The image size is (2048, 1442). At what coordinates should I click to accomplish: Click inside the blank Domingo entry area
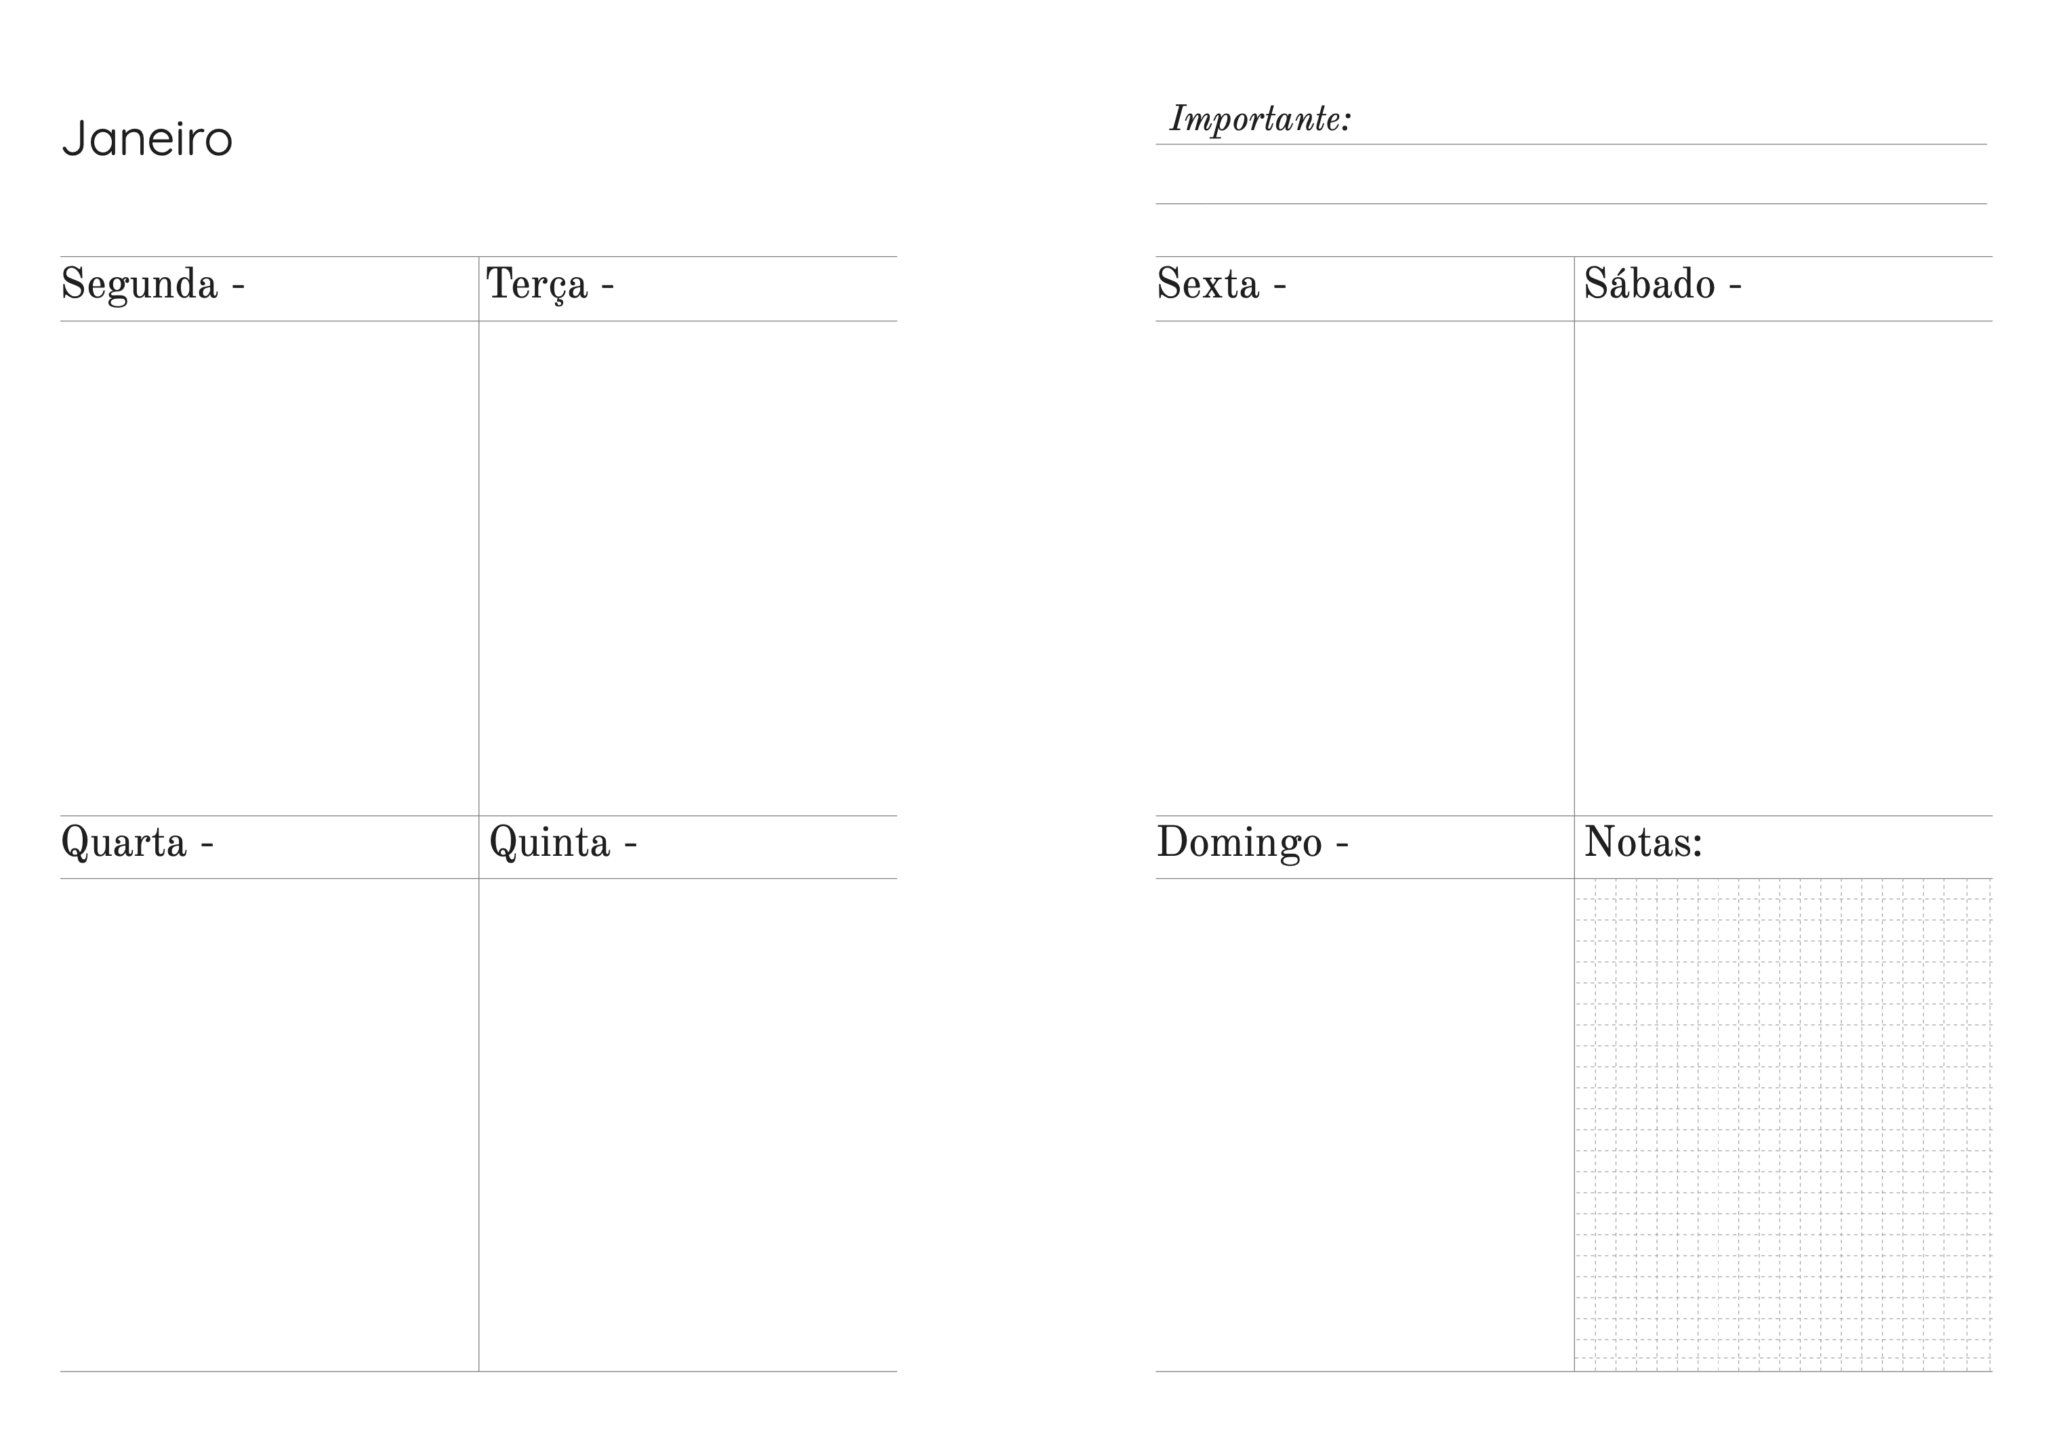coord(1364,1124)
